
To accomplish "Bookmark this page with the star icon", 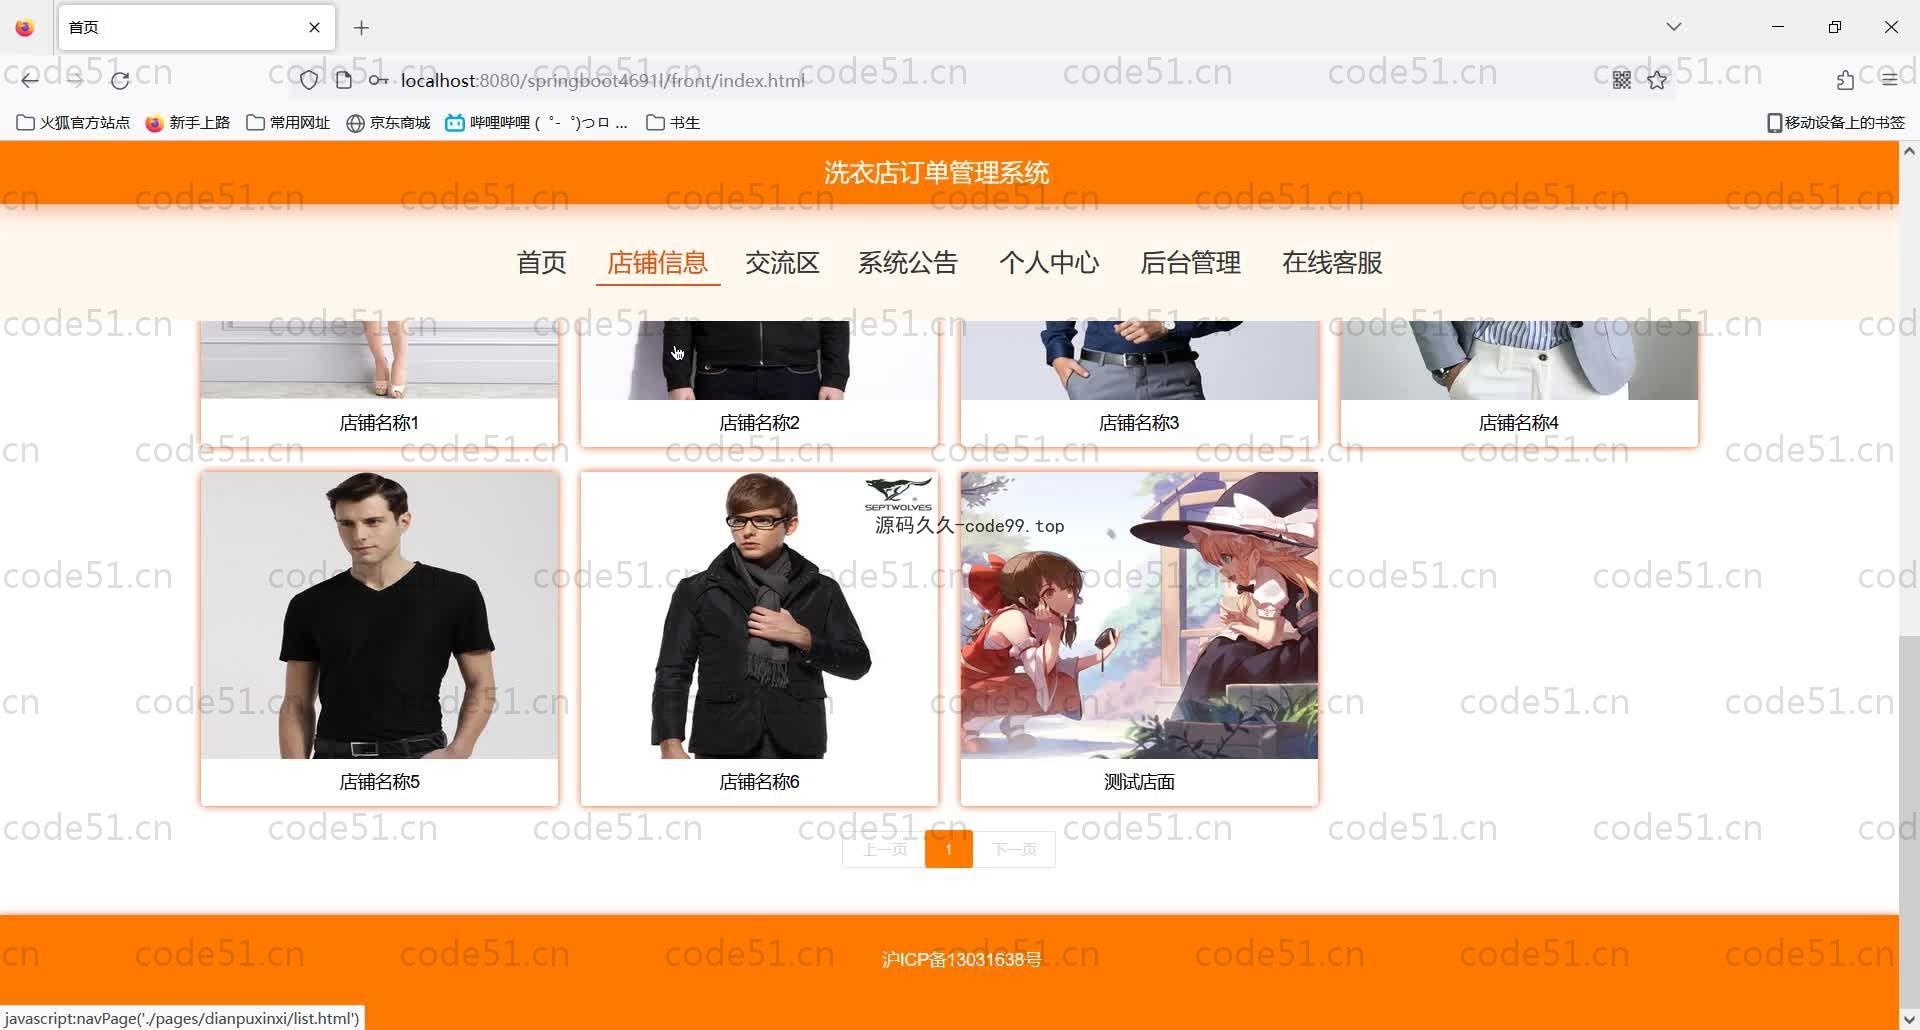I will (x=1657, y=80).
